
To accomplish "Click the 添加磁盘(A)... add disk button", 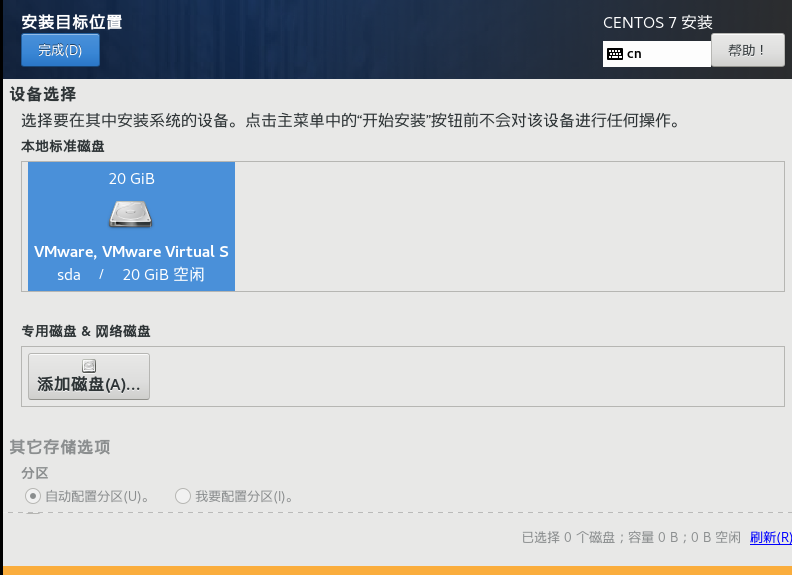I will [x=89, y=376].
